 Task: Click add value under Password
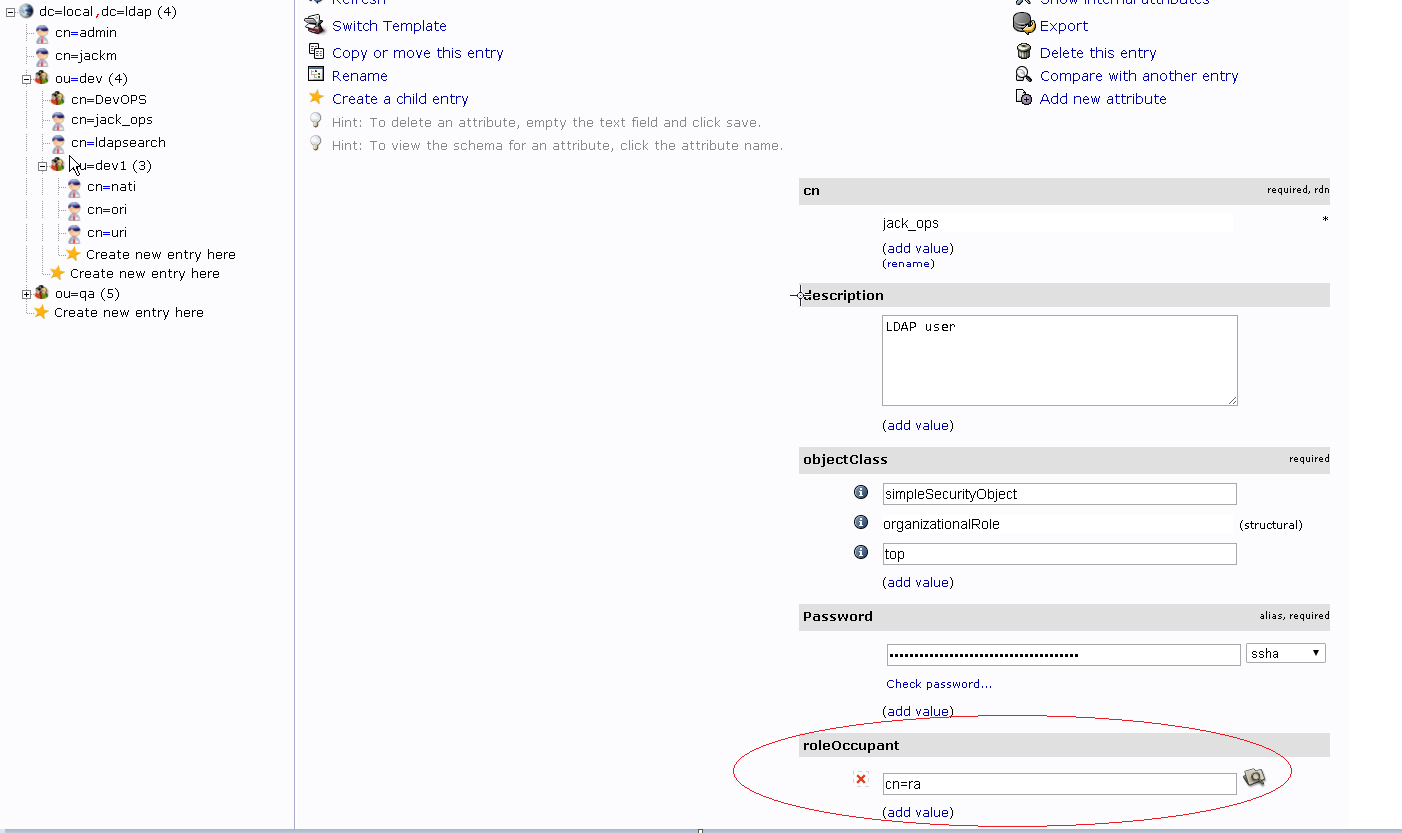coord(918,711)
